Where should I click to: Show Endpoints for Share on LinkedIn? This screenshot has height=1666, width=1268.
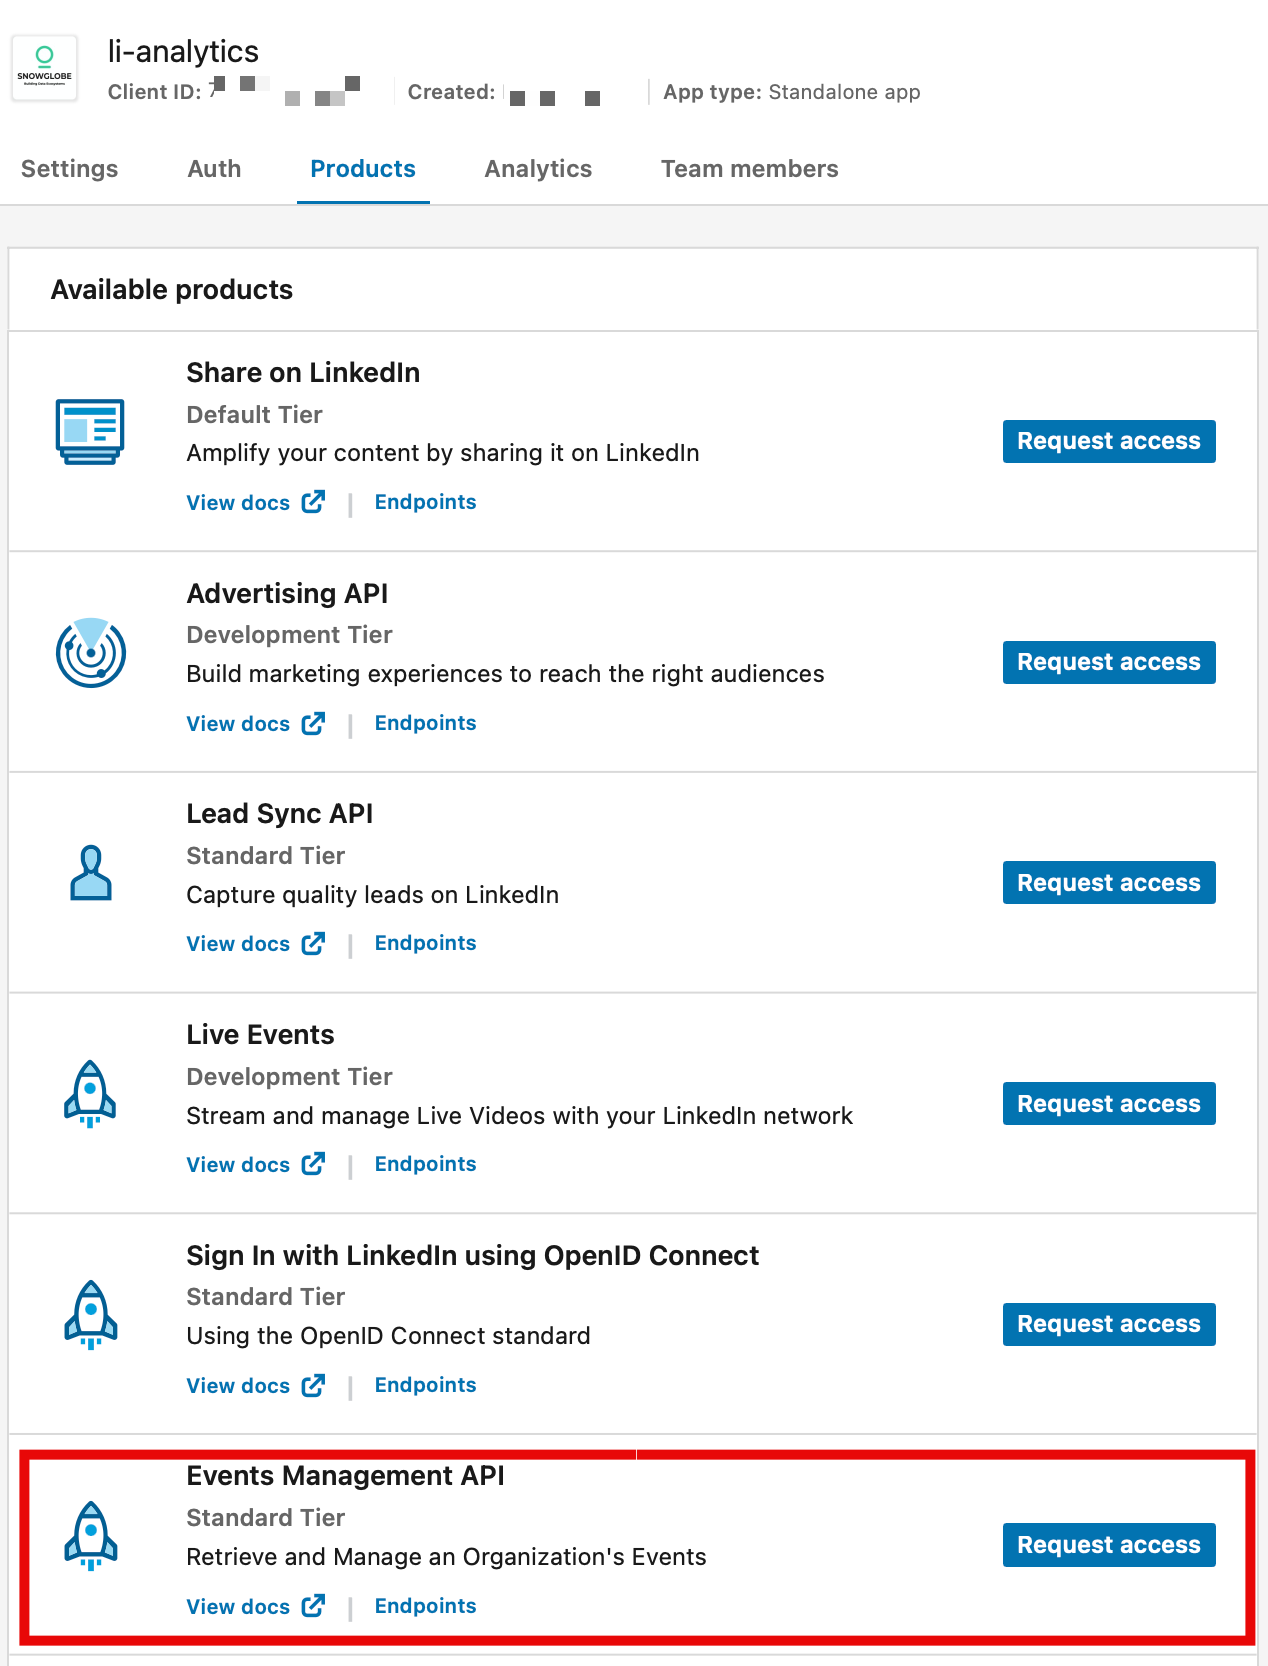click(425, 502)
